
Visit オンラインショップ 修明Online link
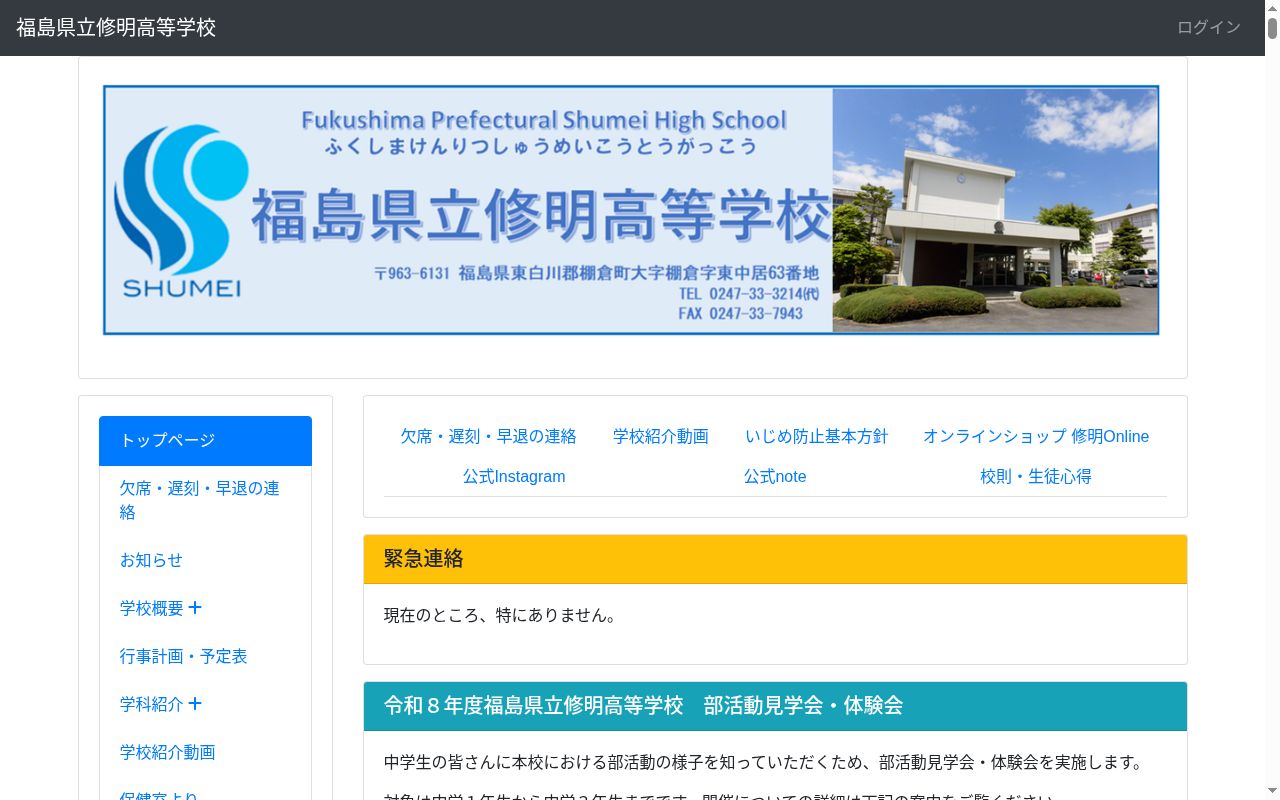click(x=1036, y=436)
